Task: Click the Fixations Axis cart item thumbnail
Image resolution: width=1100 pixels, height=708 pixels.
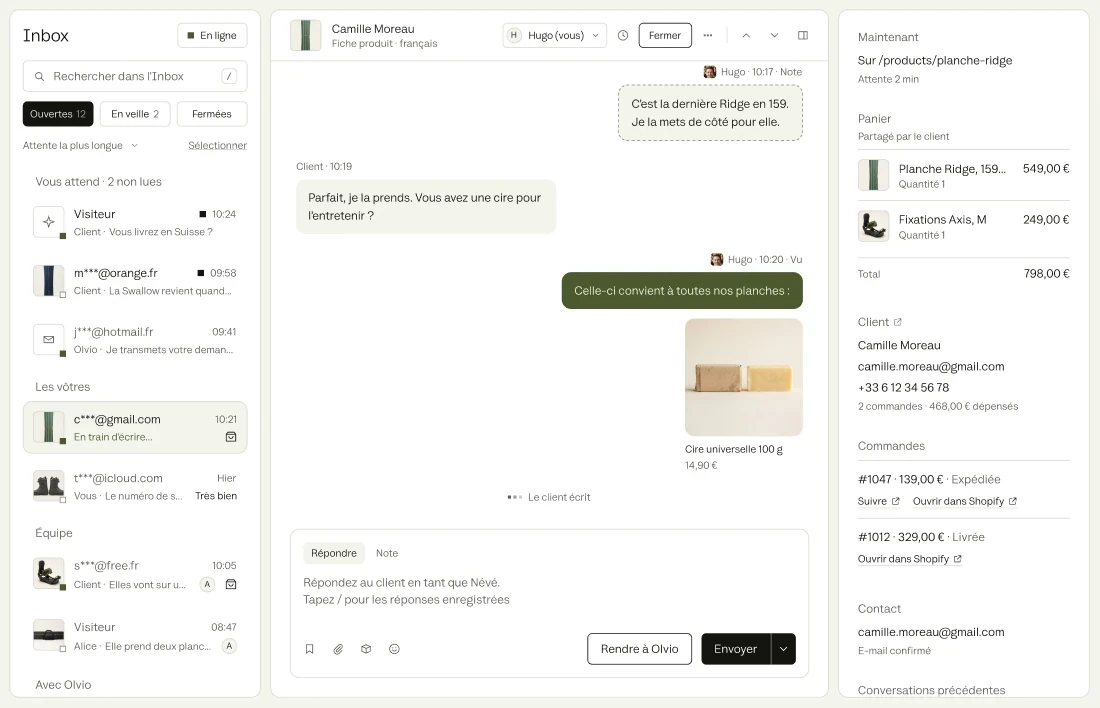Action: pyautogui.click(x=873, y=226)
